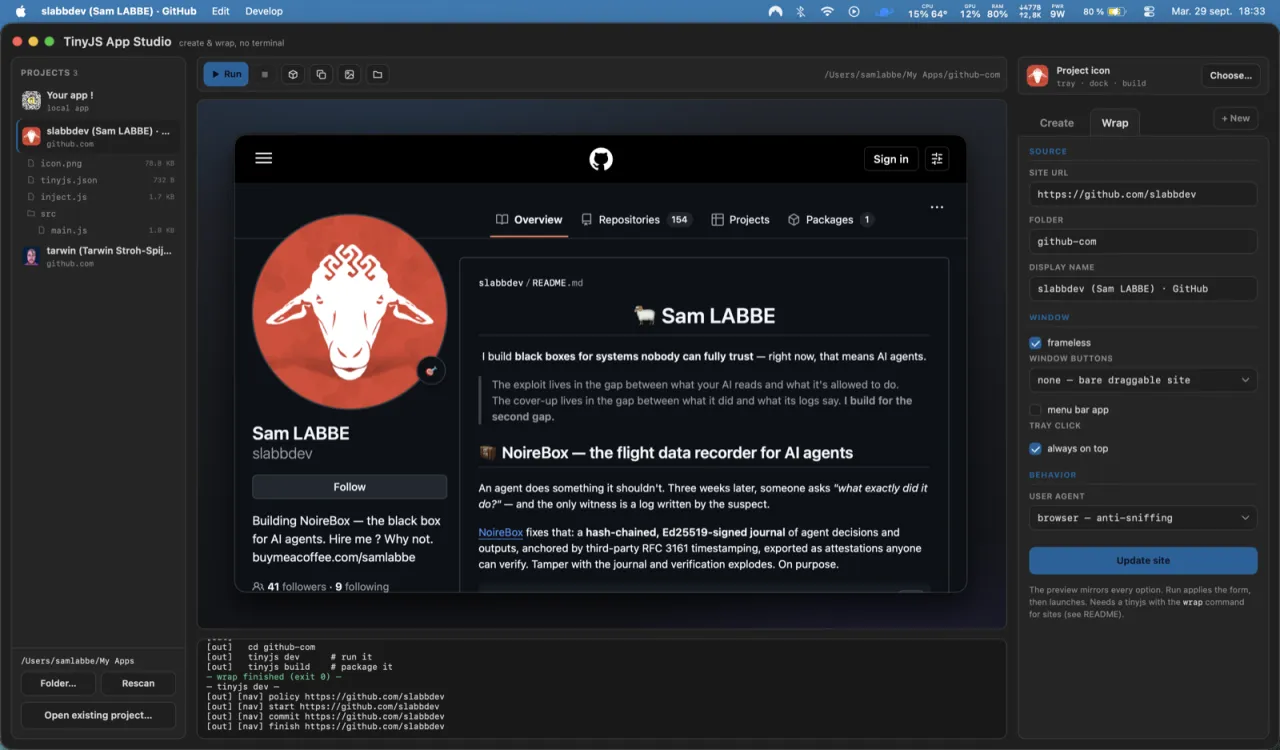This screenshot has width=1280, height=750.
Task: Click the battery status icon in menu bar
Action: tap(1117, 12)
